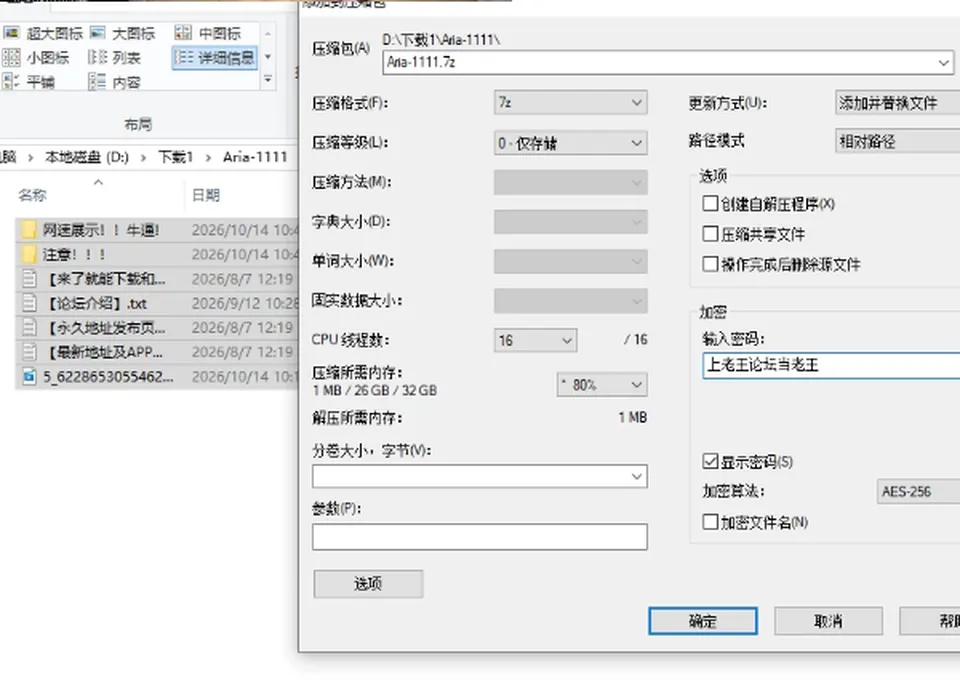The image size is (960, 693).
Task: Open the CPU 线程数 dropdown
Action: pyautogui.click(x=535, y=340)
